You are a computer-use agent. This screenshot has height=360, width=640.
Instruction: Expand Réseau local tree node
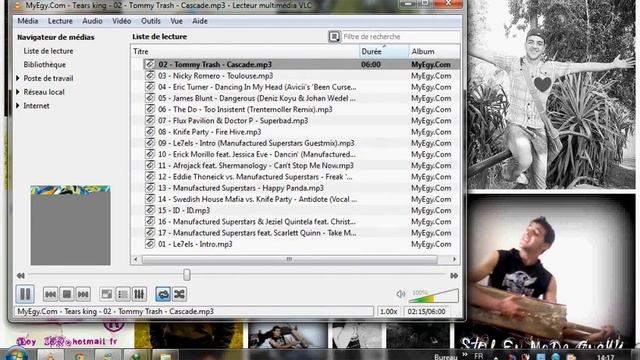[18, 92]
